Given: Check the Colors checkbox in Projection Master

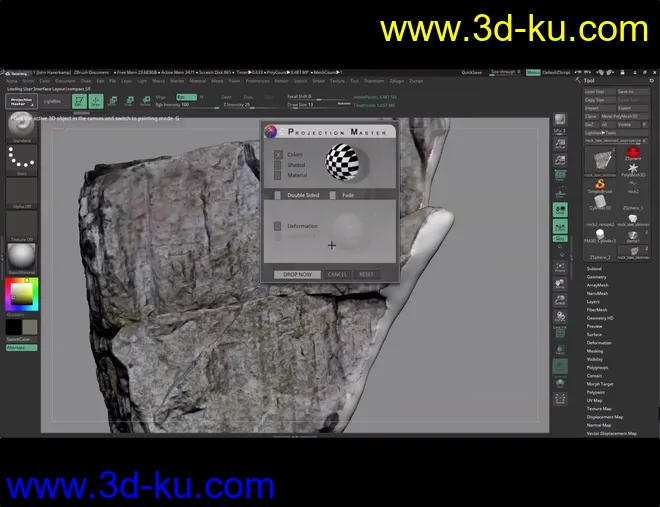Looking at the screenshot, I should pos(278,154).
